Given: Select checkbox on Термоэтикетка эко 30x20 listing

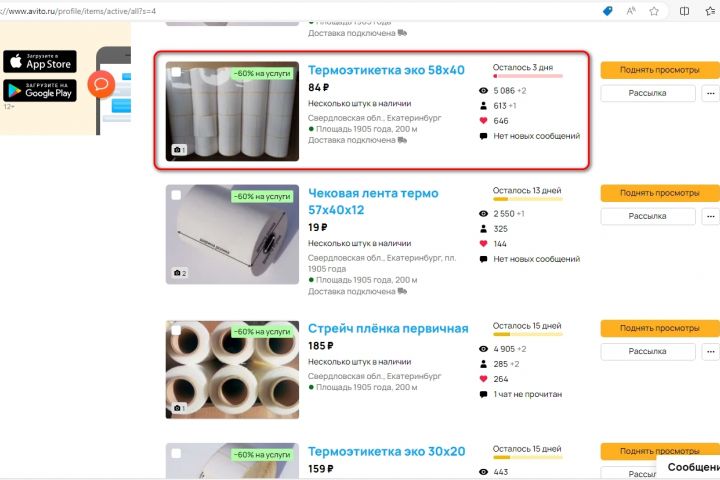Looking at the screenshot, I should (176, 453).
